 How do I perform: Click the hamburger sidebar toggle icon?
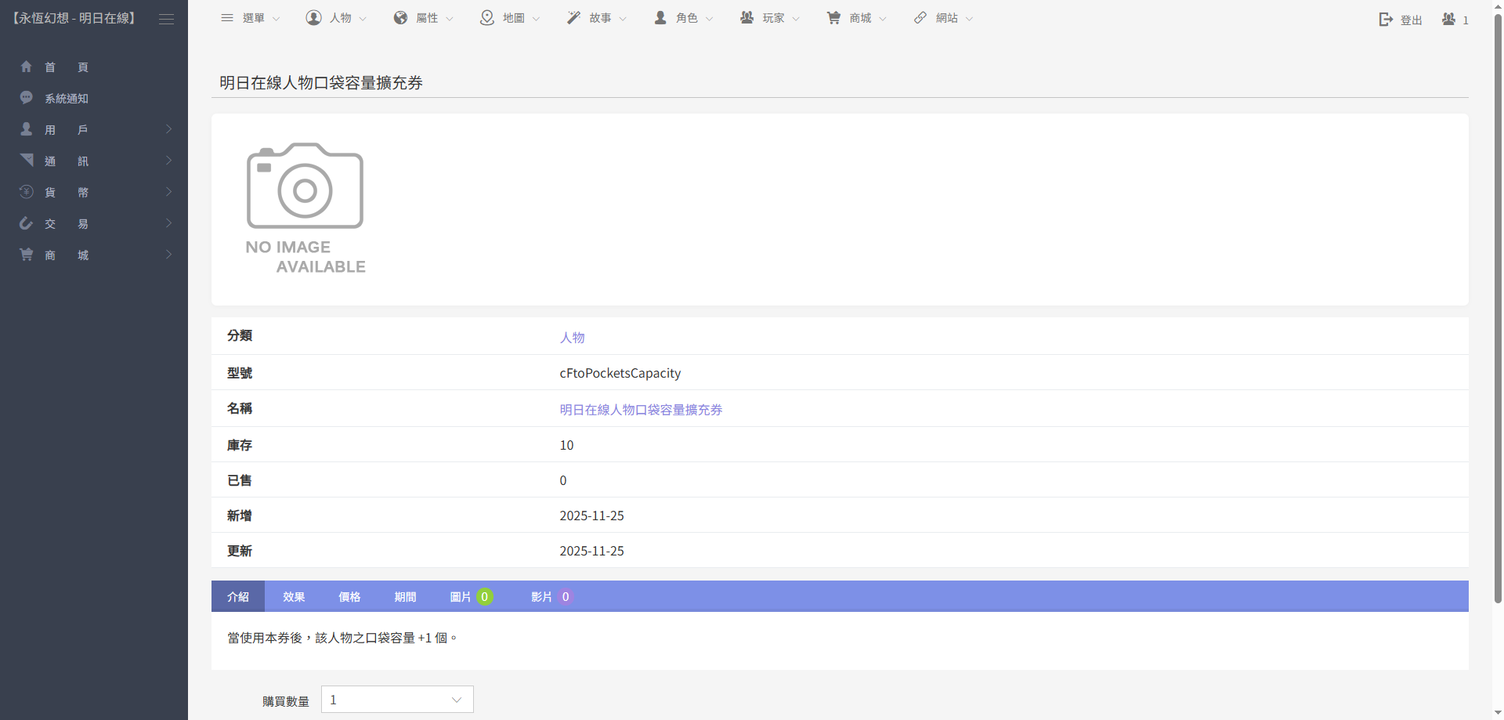tap(166, 19)
